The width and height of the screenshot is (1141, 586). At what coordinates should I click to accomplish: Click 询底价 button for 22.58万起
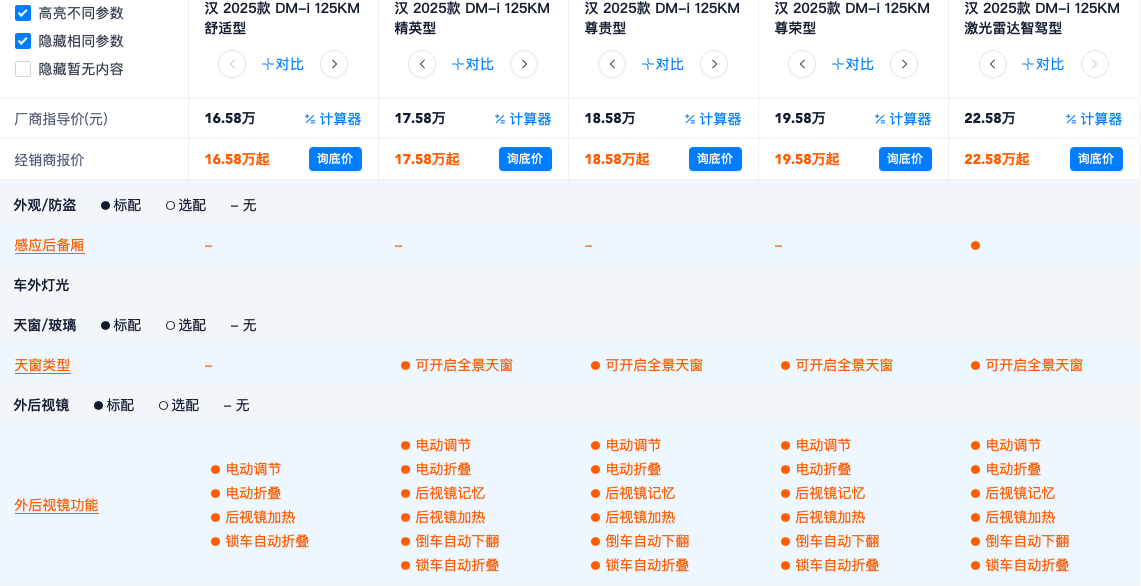click(x=1096, y=159)
